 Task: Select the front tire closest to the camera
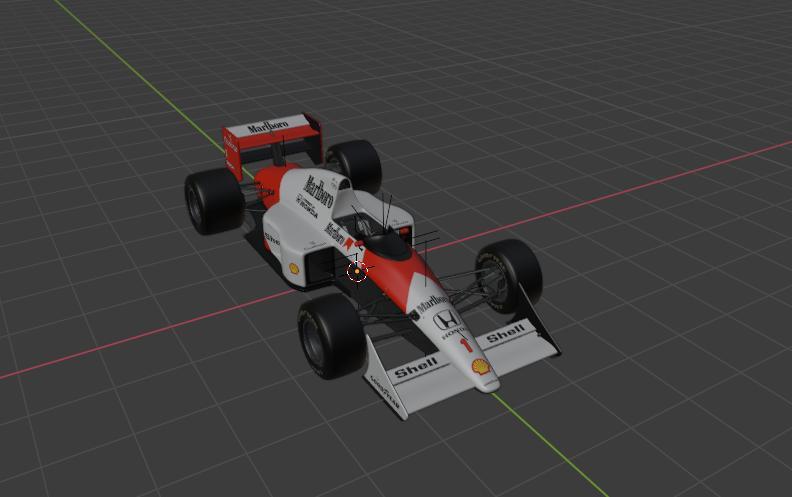pos(332,336)
